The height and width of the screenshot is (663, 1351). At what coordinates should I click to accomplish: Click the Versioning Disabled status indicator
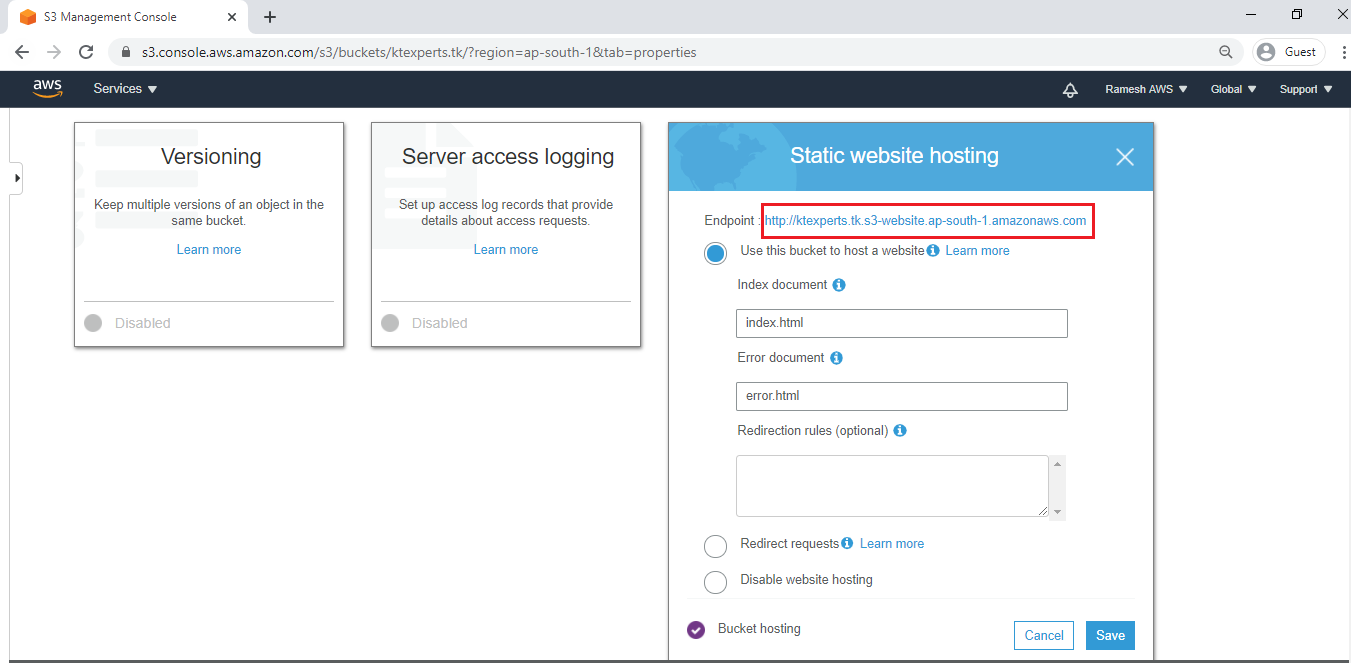pyautogui.click(x=93, y=323)
